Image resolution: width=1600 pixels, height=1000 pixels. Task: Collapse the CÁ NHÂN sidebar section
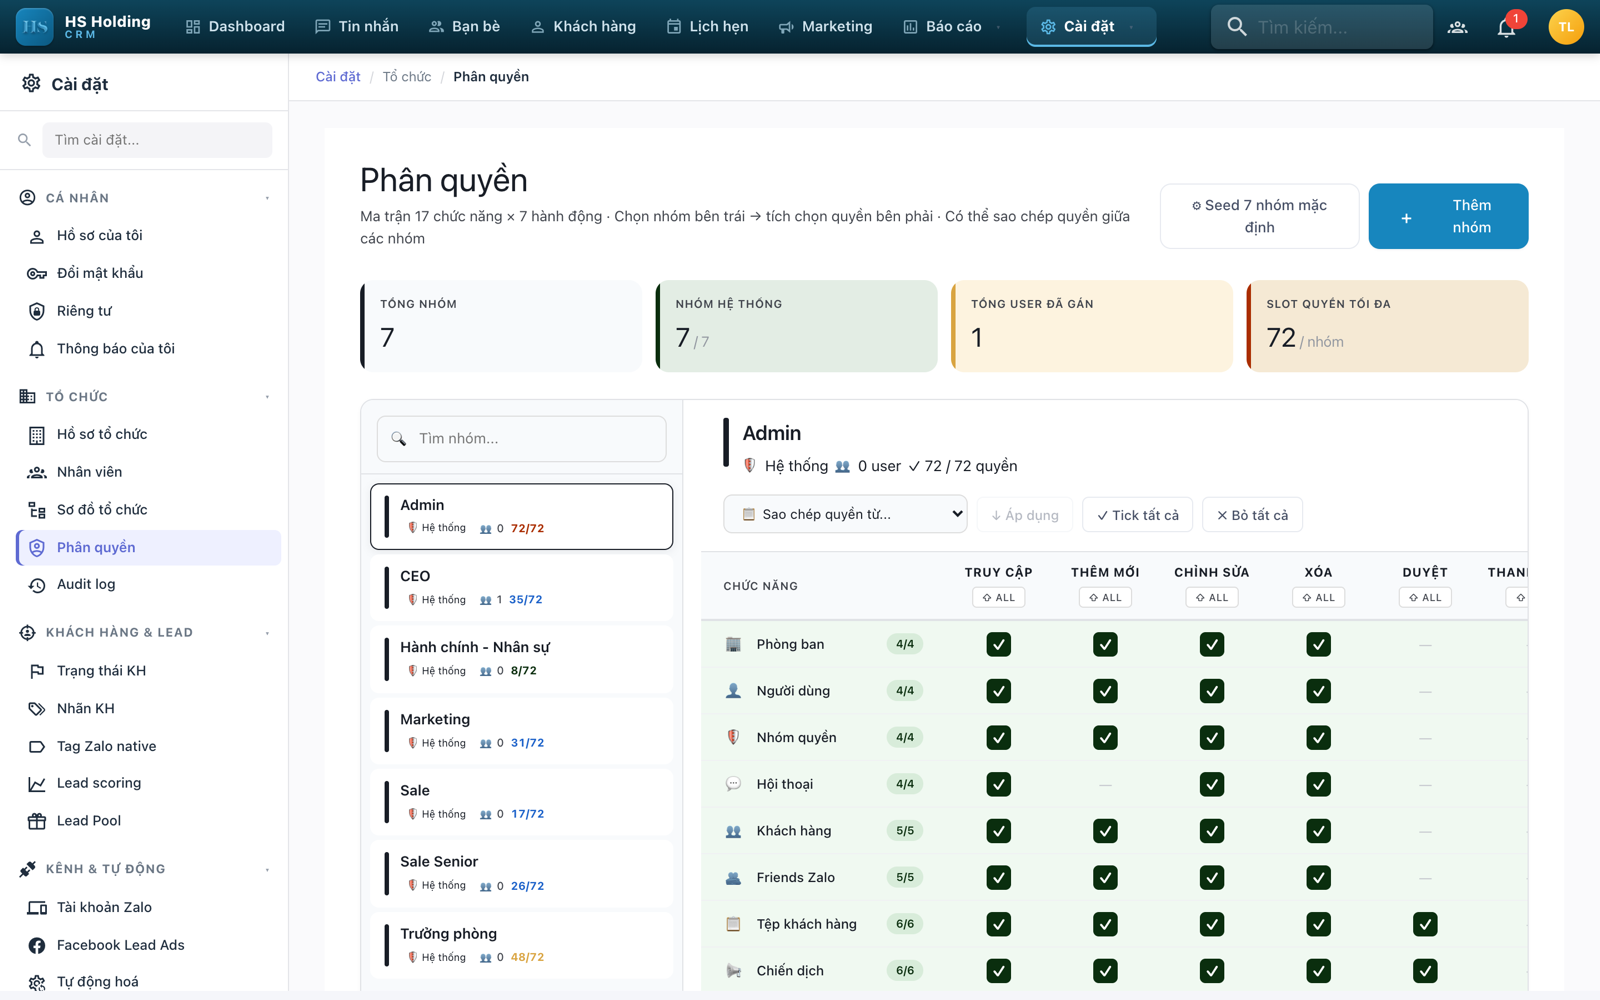pos(267,198)
